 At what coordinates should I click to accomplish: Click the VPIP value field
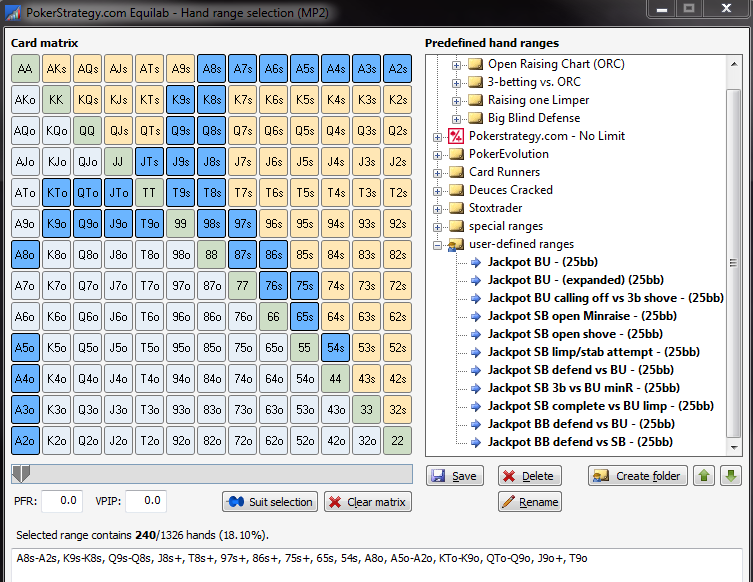pos(146,501)
